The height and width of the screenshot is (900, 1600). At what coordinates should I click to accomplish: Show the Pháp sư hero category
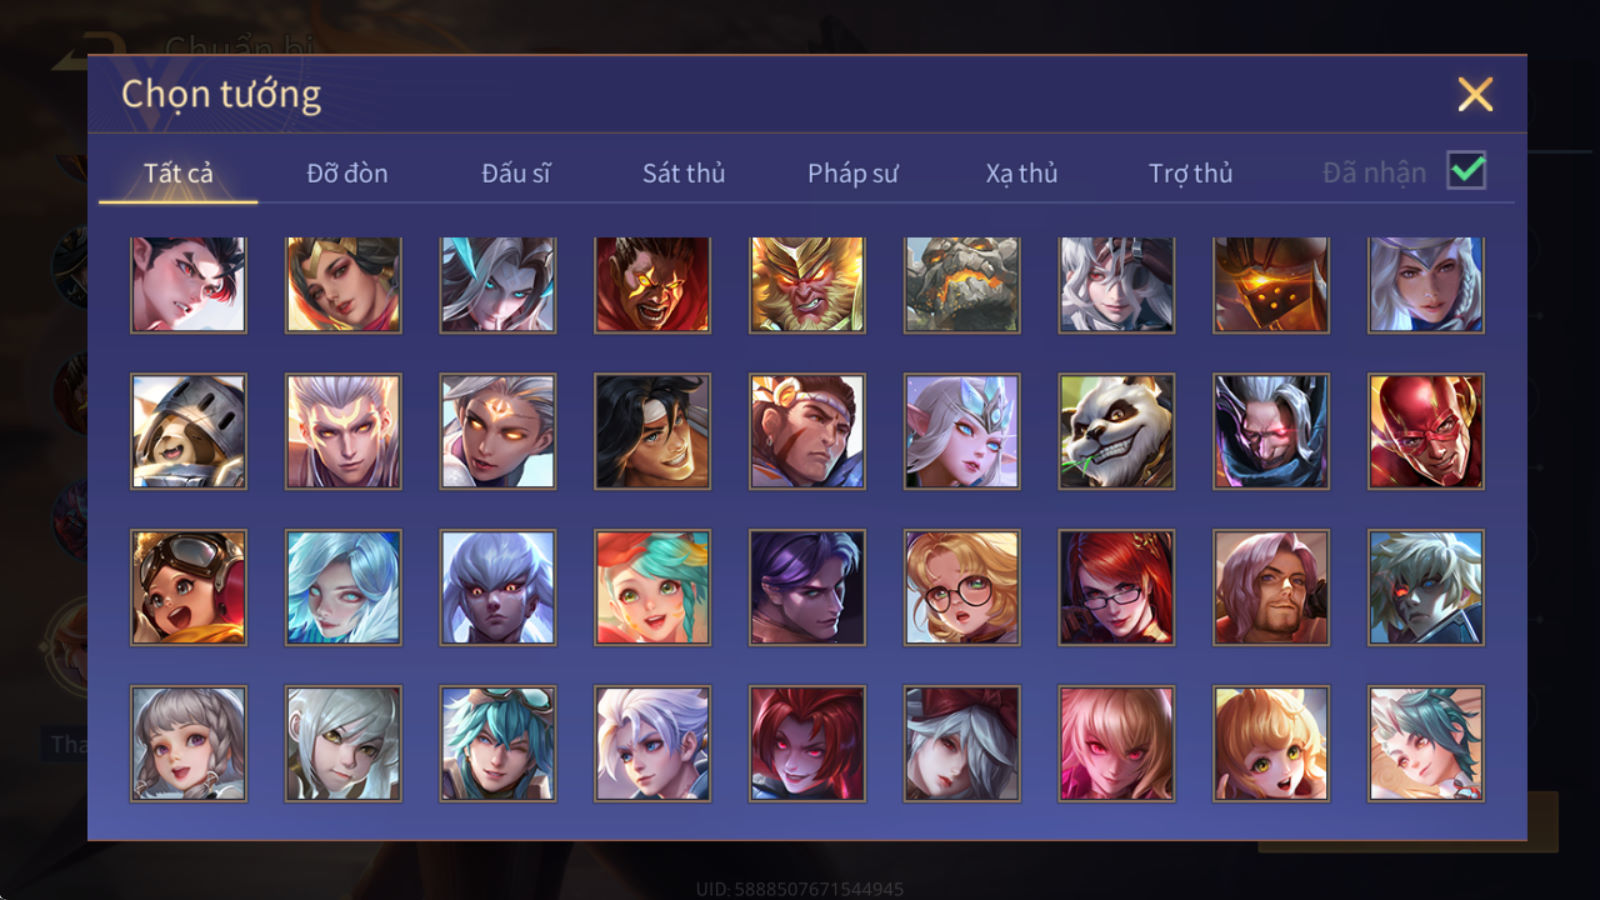tap(853, 173)
